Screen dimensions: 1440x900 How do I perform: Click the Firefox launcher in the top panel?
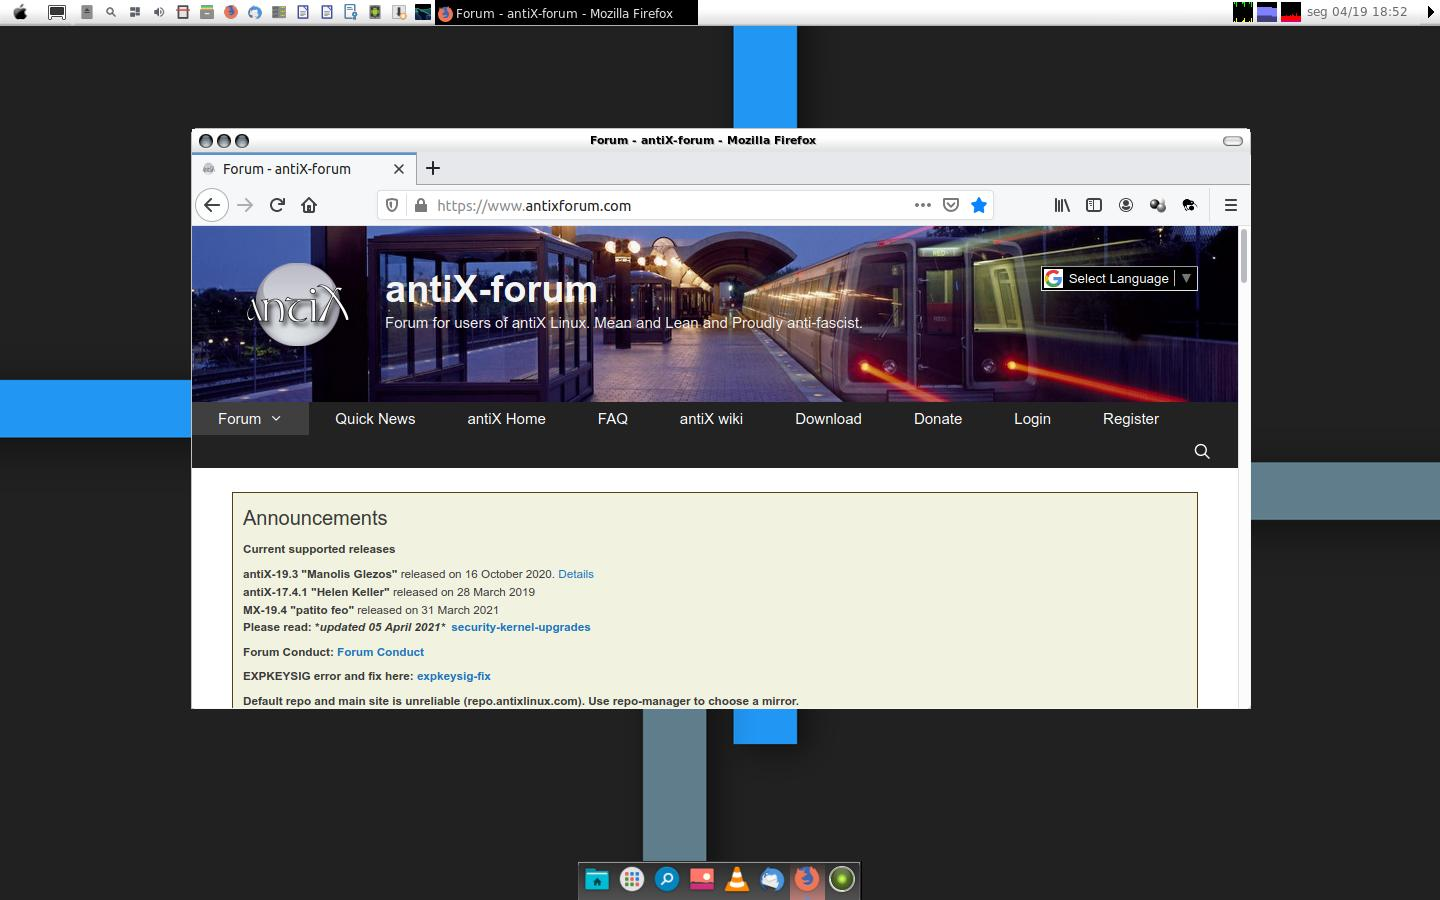tap(231, 12)
